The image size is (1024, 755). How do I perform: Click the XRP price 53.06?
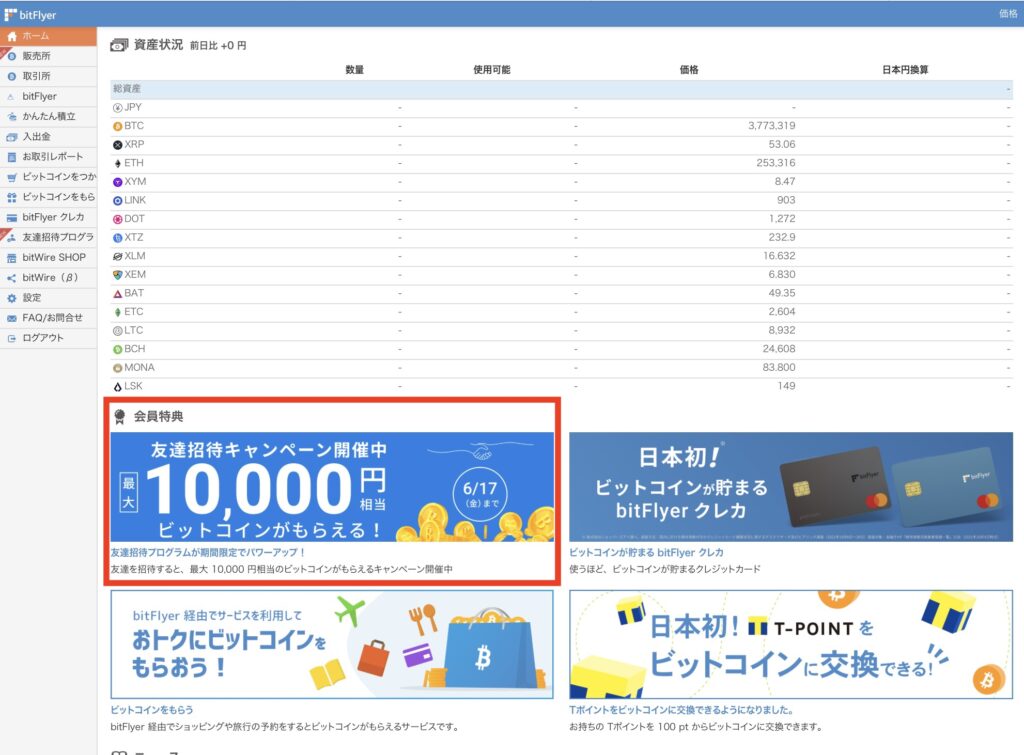(x=782, y=145)
